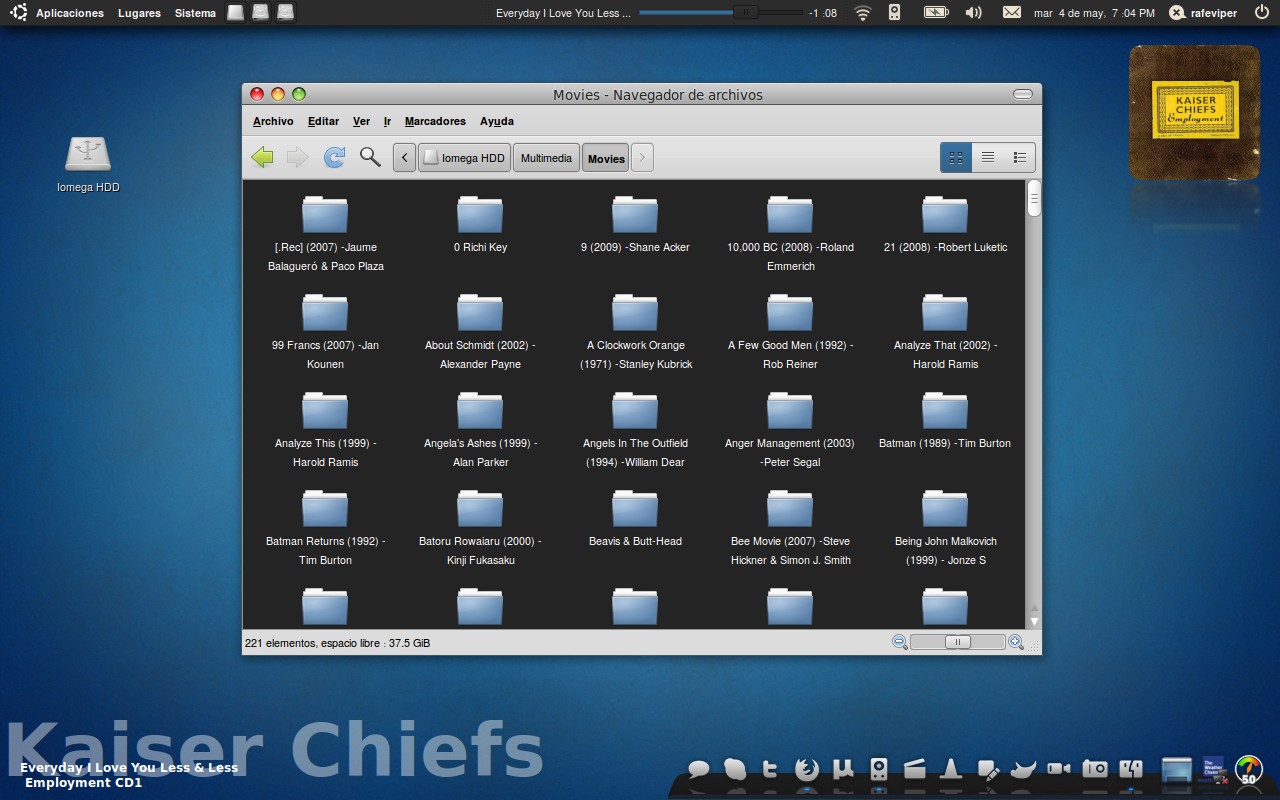Click the volume icon in the top panel
Viewport: 1280px width, 800px height.
coord(971,12)
